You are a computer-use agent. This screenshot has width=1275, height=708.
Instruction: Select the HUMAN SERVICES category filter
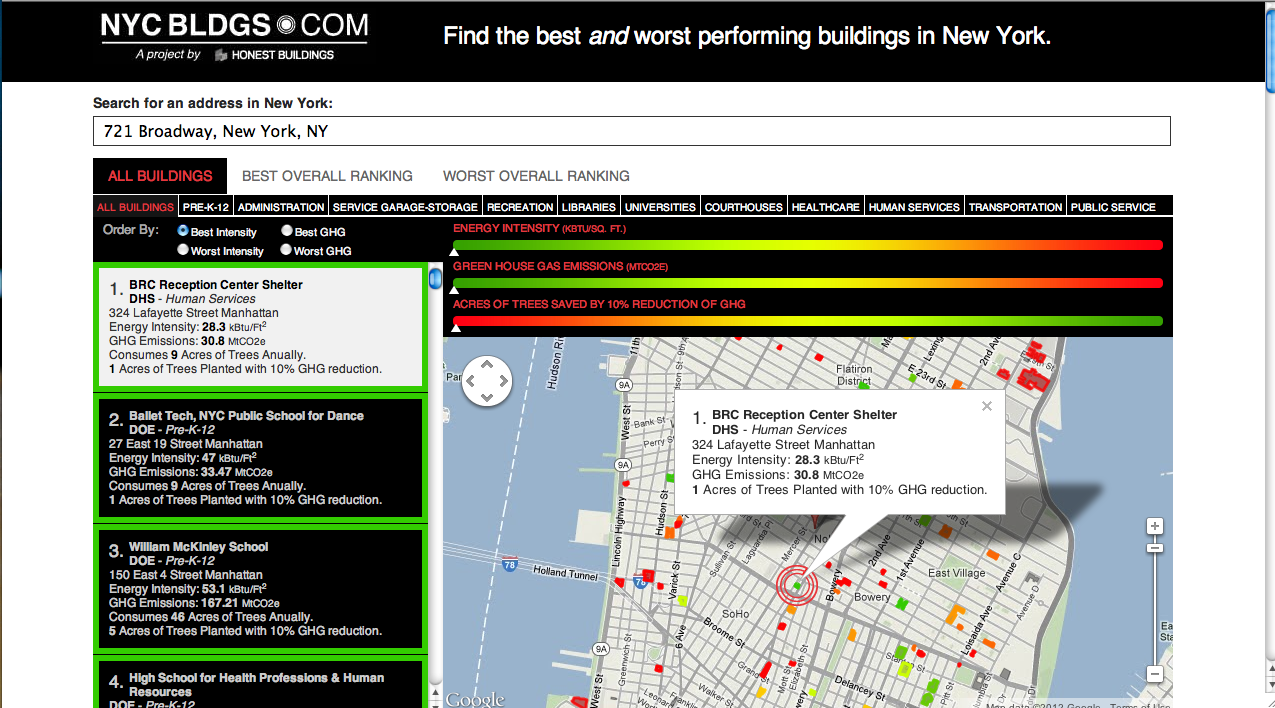tap(914, 207)
